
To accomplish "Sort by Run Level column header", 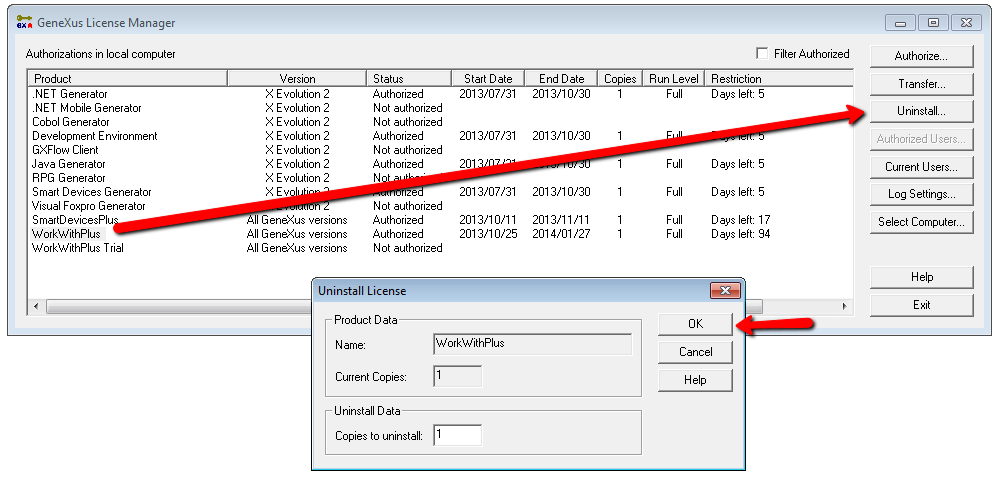I will coord(674,79).
